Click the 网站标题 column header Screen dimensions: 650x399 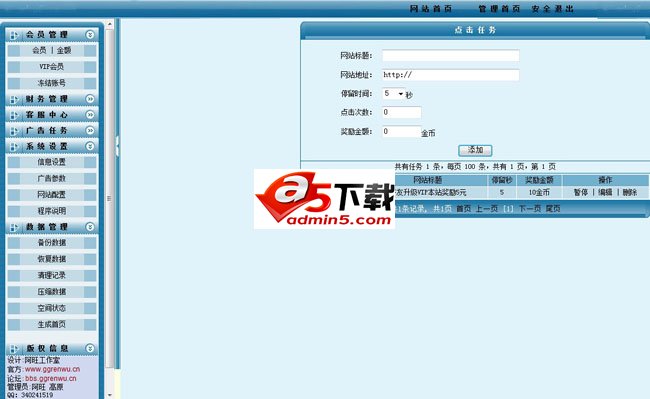[x=428, y=180]
